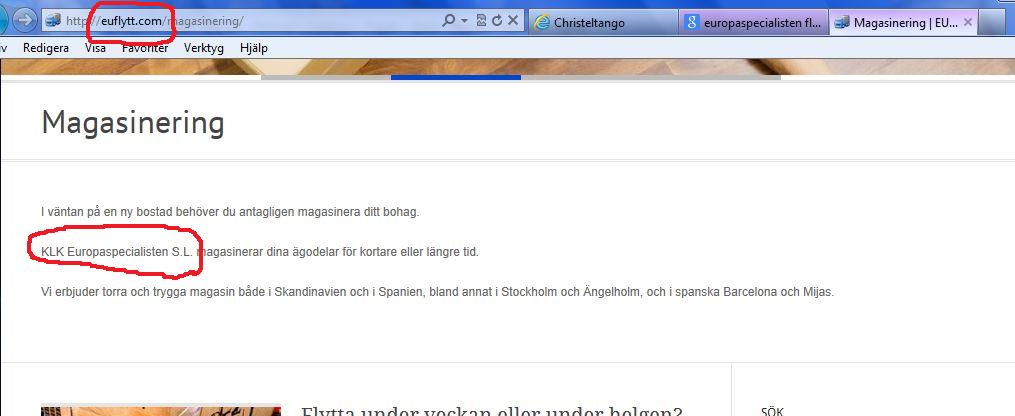The height and width of the screenshot is (416, 1015).
Task: Open the article 'Flytta under veckan eller under helgen?'
Action: point(492,411)
